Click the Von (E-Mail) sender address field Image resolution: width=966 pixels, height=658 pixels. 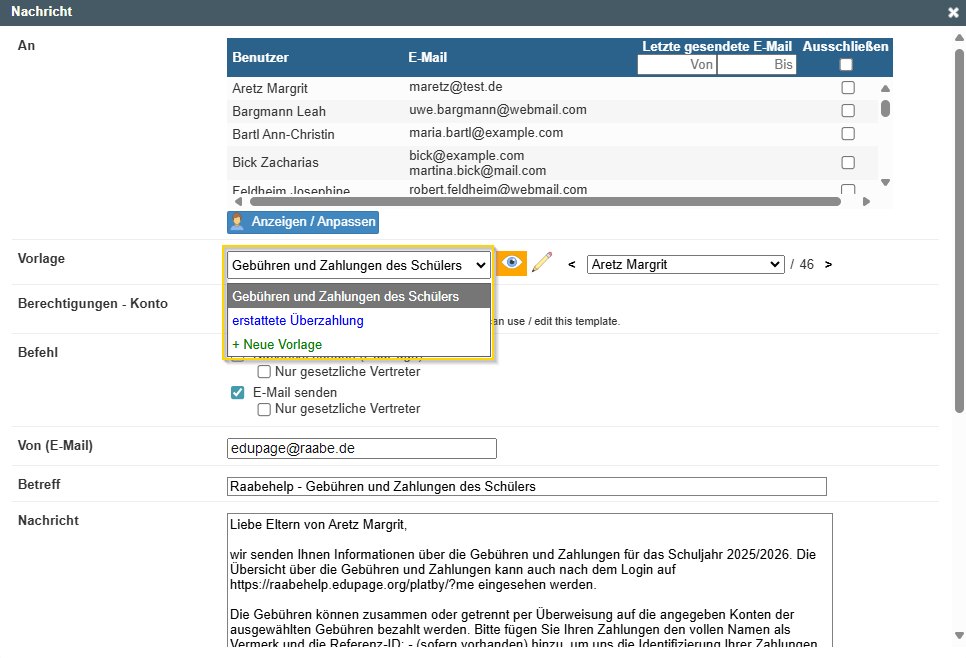pyautogui.click(x=362, y=449)
